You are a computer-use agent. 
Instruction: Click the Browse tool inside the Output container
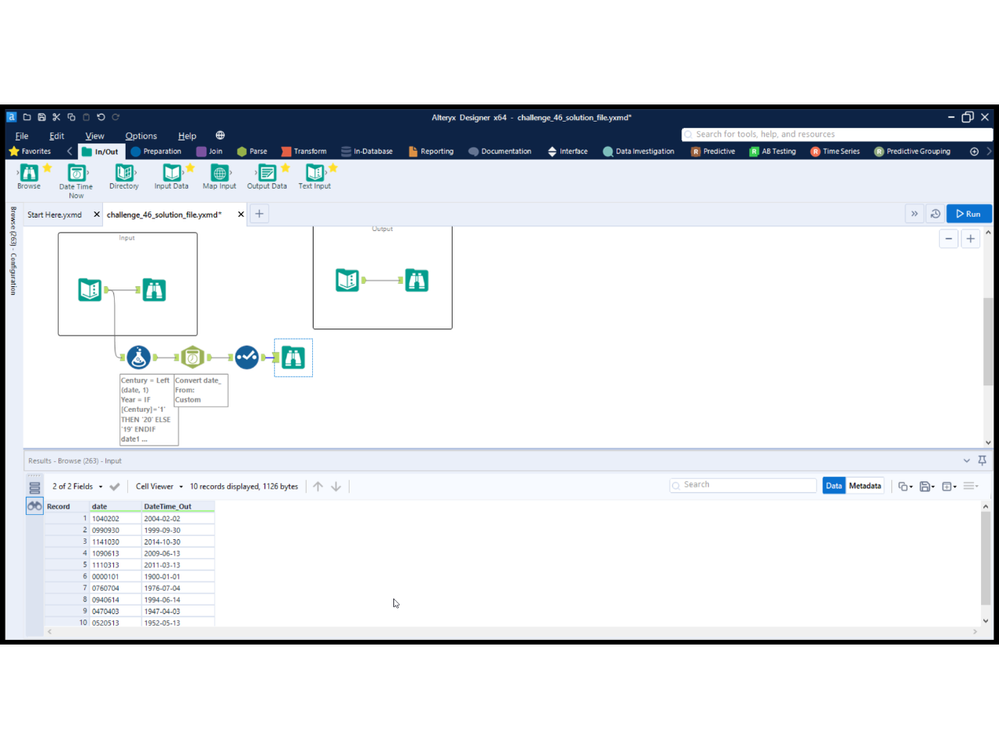(x=417, y=280)
